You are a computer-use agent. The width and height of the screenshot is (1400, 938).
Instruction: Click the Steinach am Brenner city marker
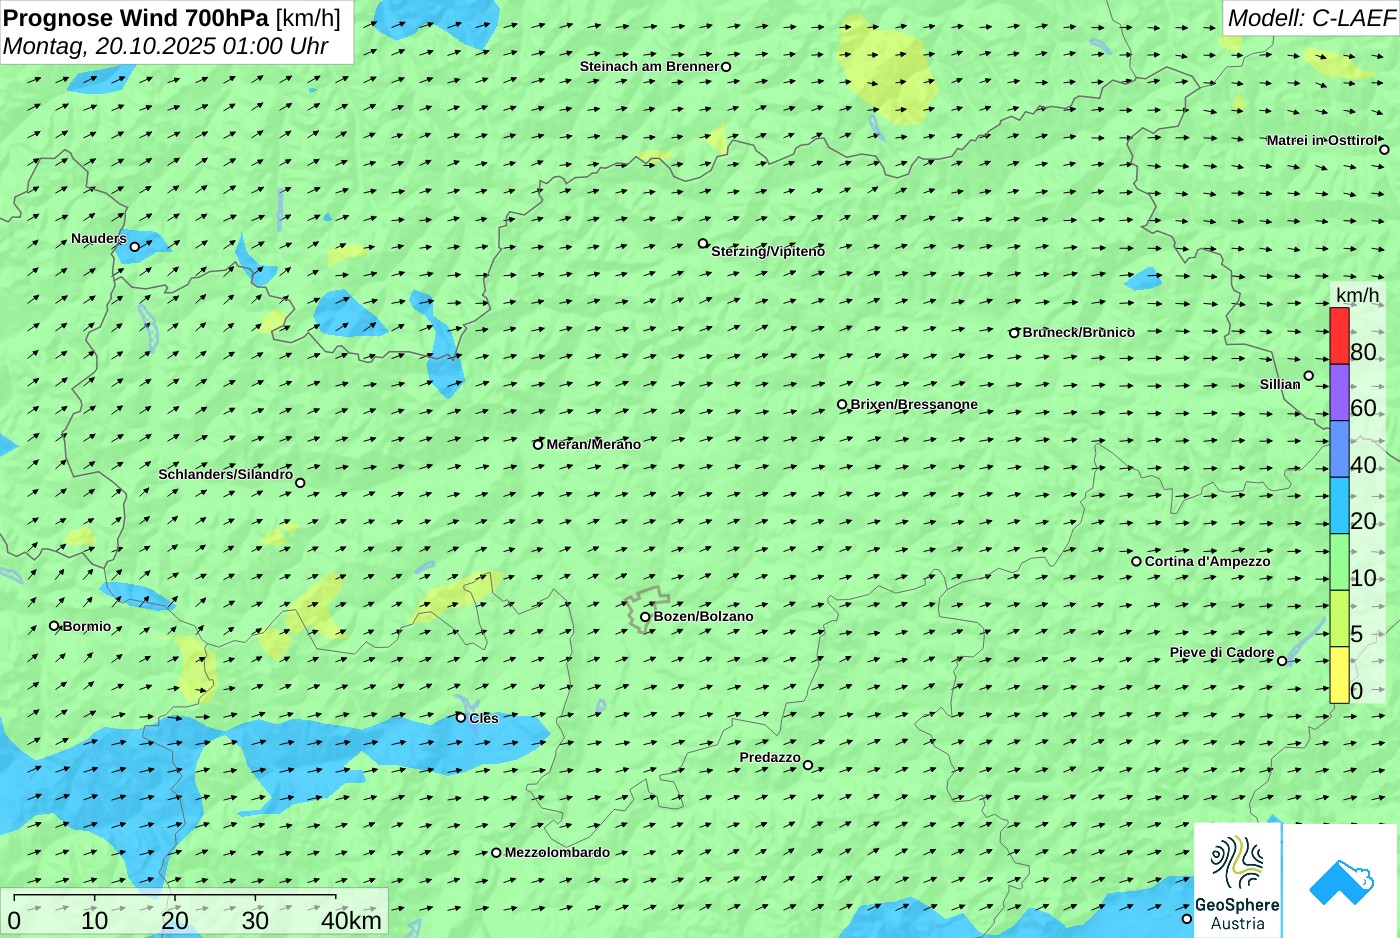click(x=726, y=67)
